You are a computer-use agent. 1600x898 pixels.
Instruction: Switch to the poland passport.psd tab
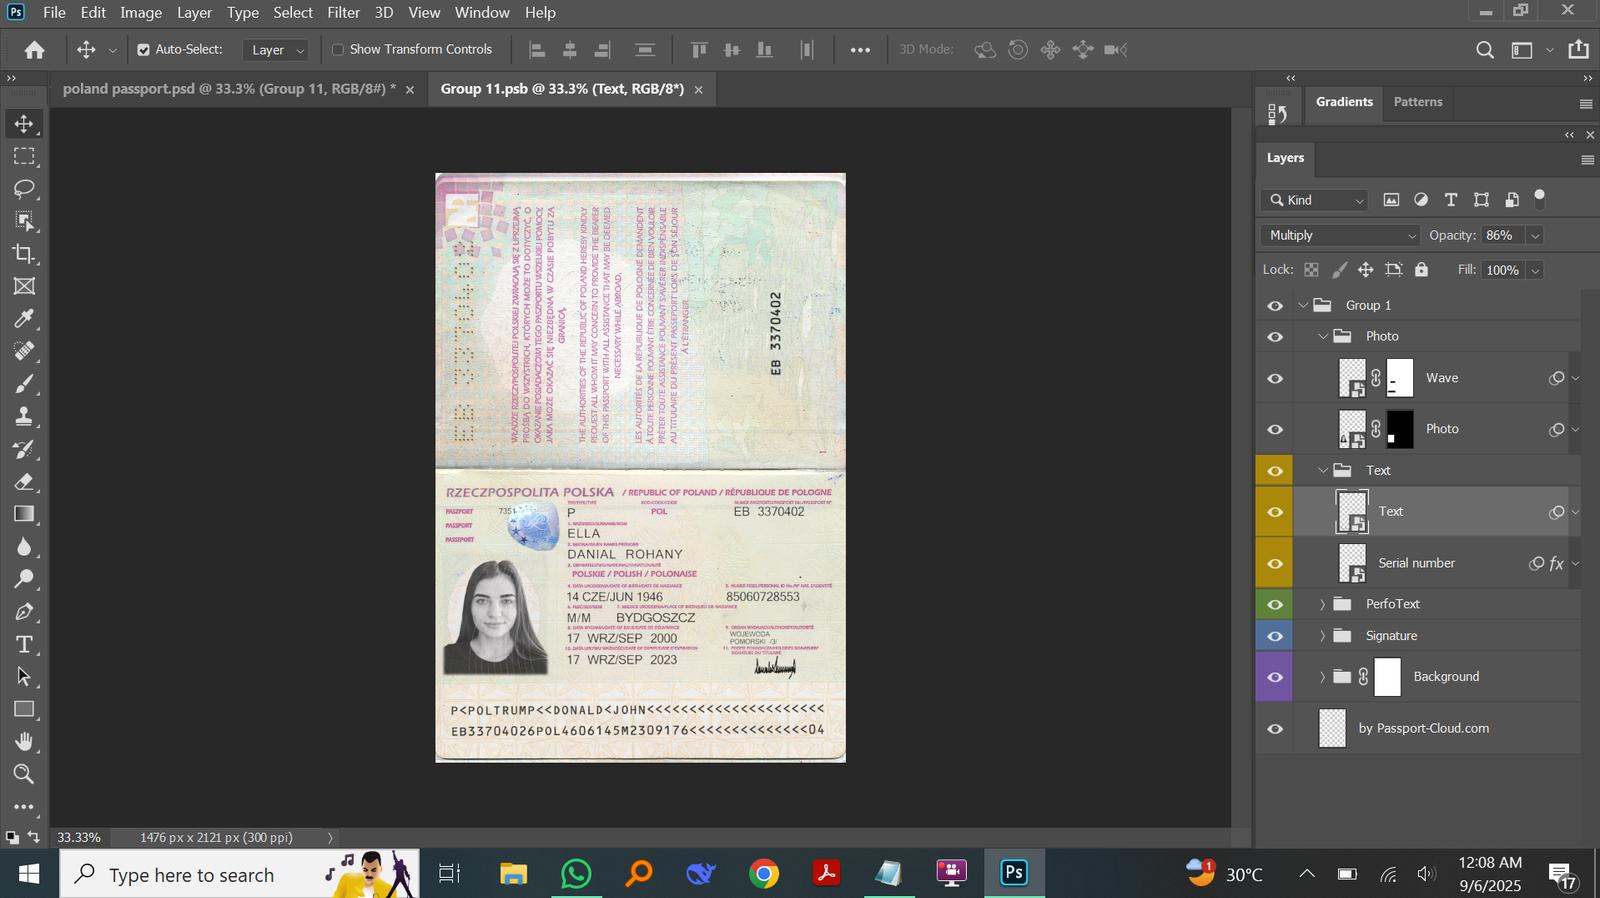click(x=229, y=89)
